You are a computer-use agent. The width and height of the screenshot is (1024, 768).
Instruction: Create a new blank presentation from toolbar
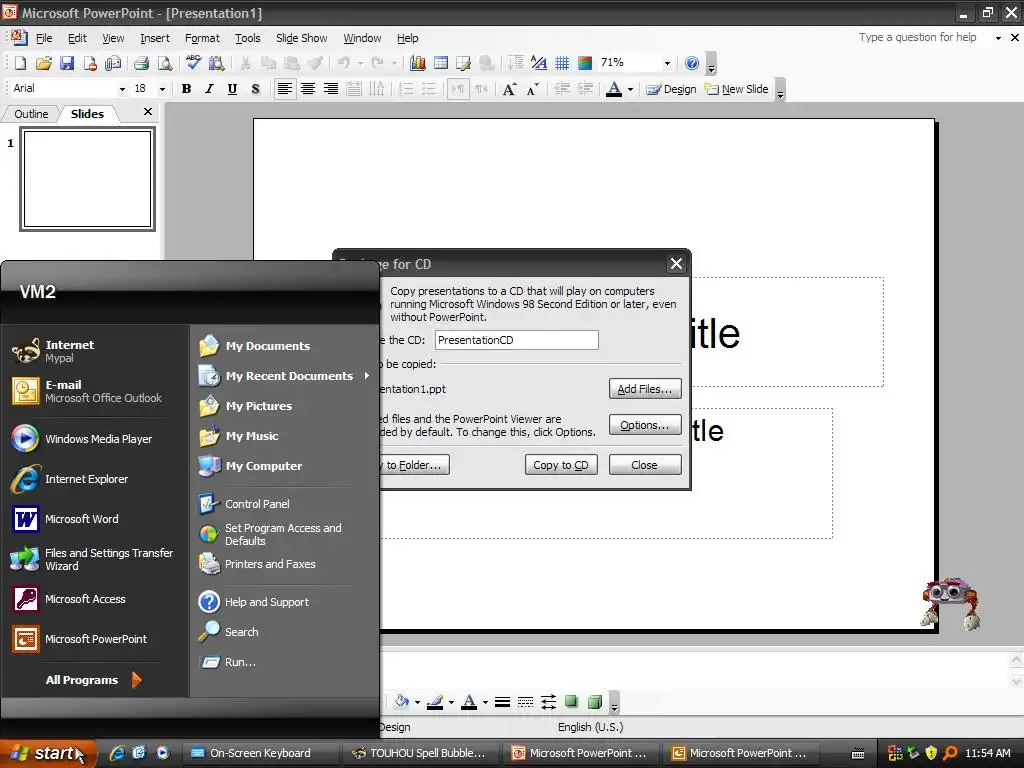point(20,63)
